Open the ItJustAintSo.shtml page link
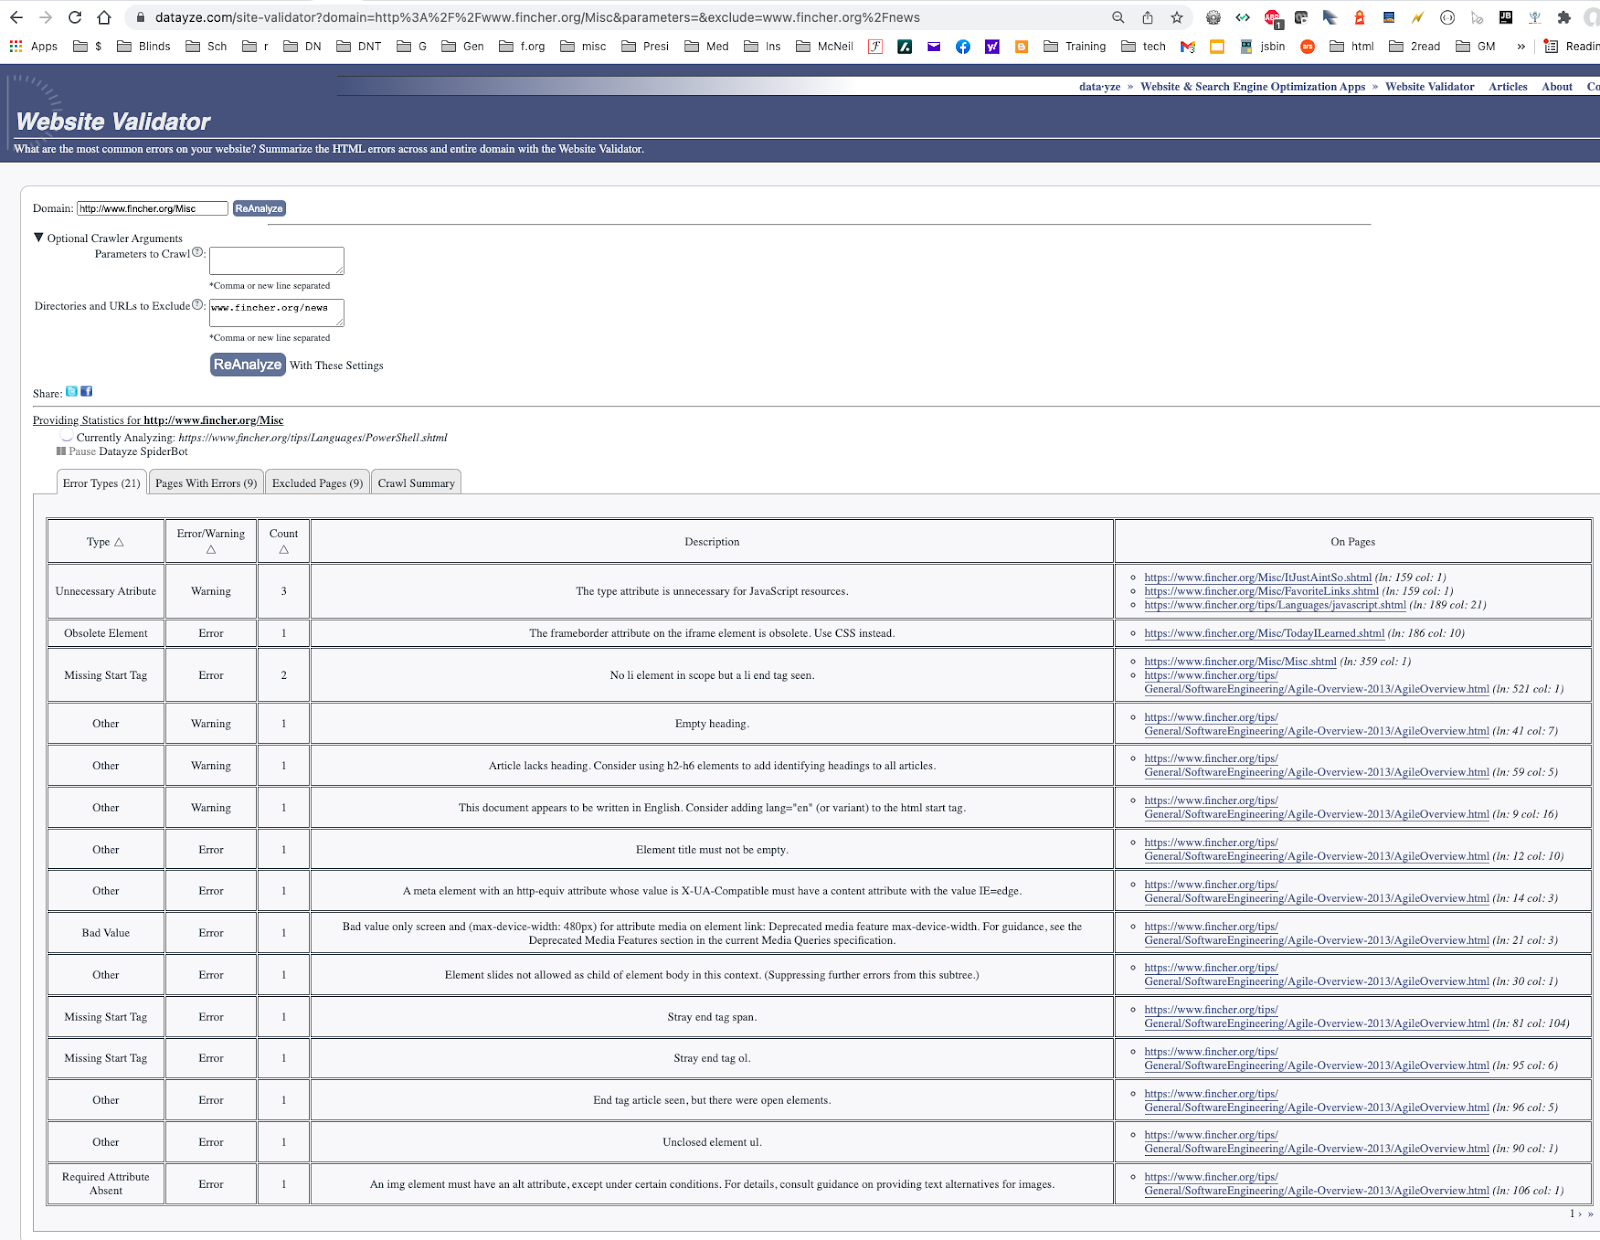This screenshot has width=1600, height=1240. (1258, 577)
